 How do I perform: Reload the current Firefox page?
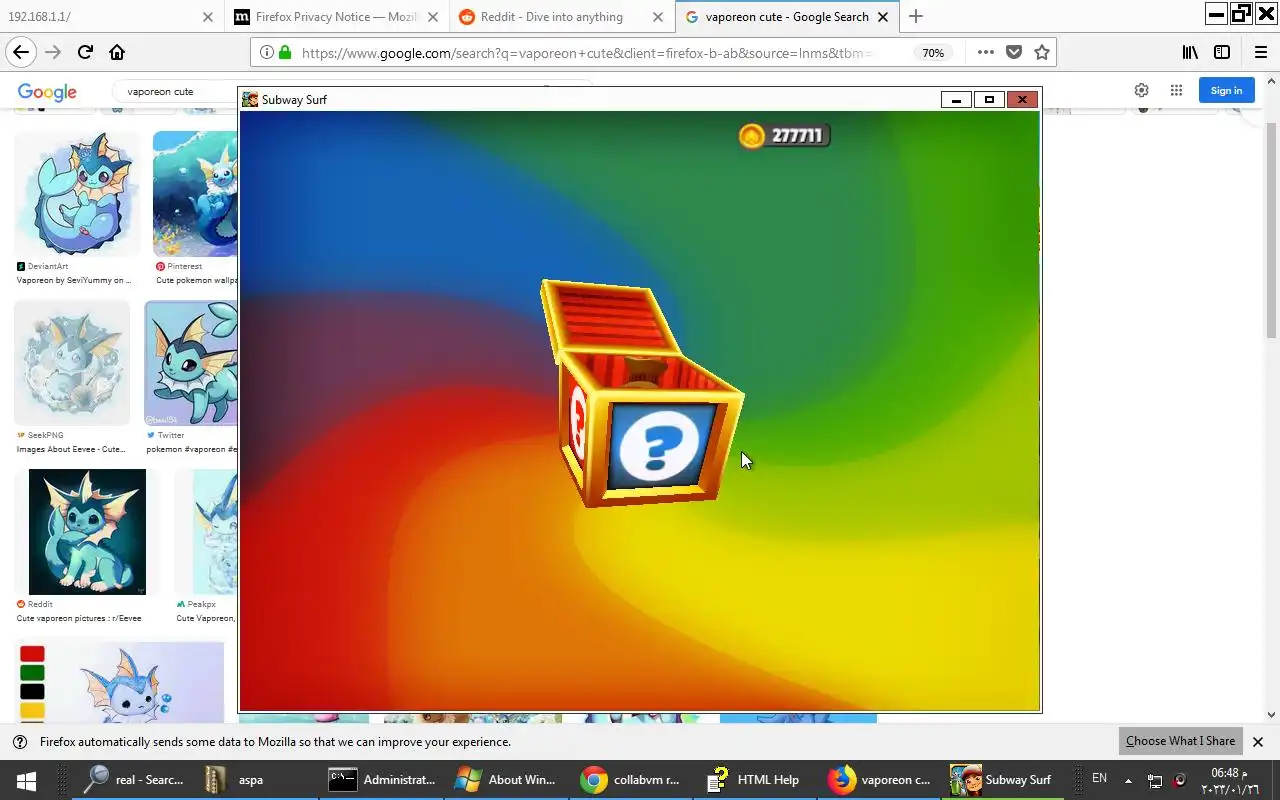(x=85, y=52)
